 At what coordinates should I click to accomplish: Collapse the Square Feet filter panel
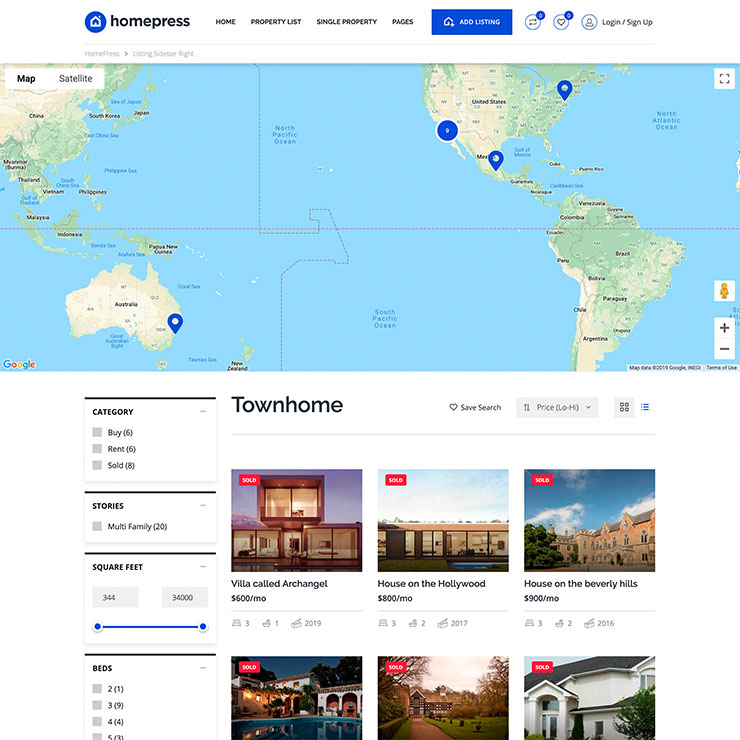click(203, 567)
